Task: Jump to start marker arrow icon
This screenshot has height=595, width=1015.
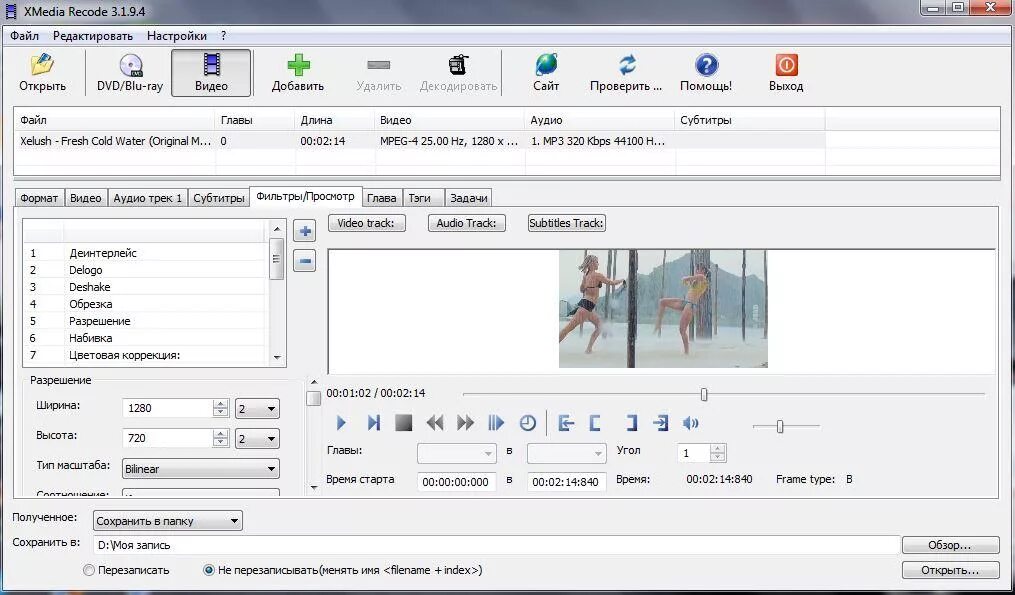Action: coord(566,423)
